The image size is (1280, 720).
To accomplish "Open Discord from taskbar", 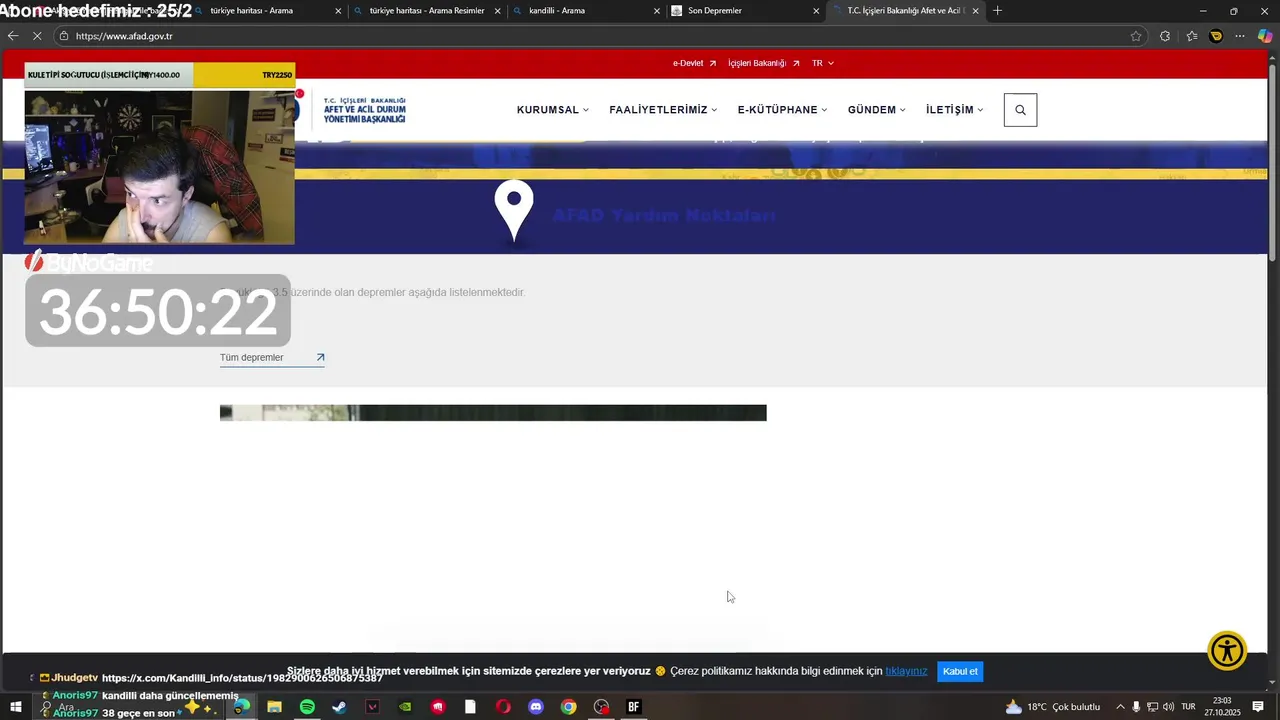I will 535,707.
